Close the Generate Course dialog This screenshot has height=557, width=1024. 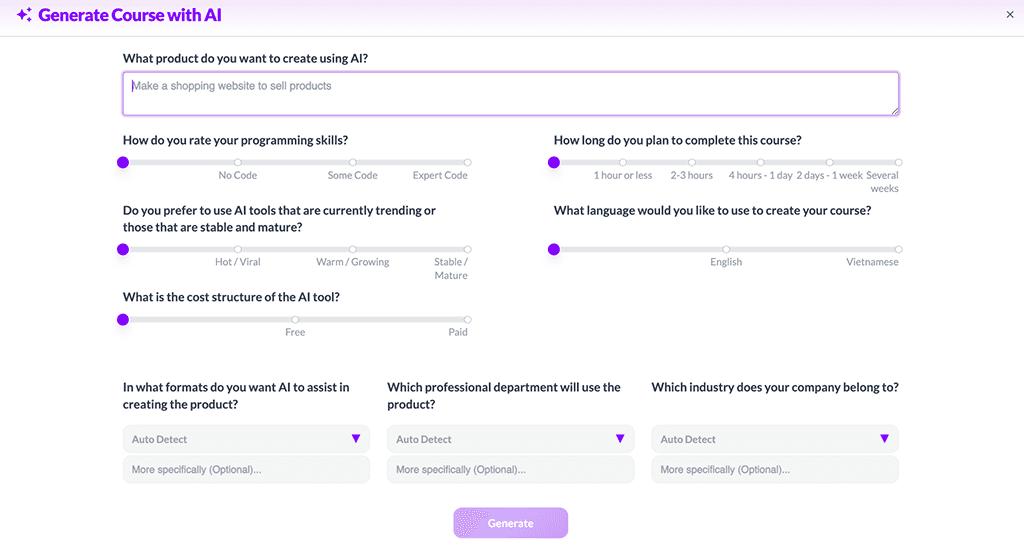[x=1009, y=15]
